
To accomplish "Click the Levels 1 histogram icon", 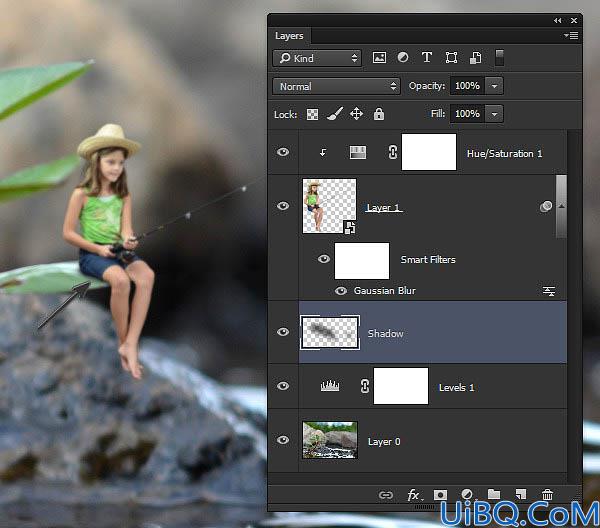I will coord(330,386).
